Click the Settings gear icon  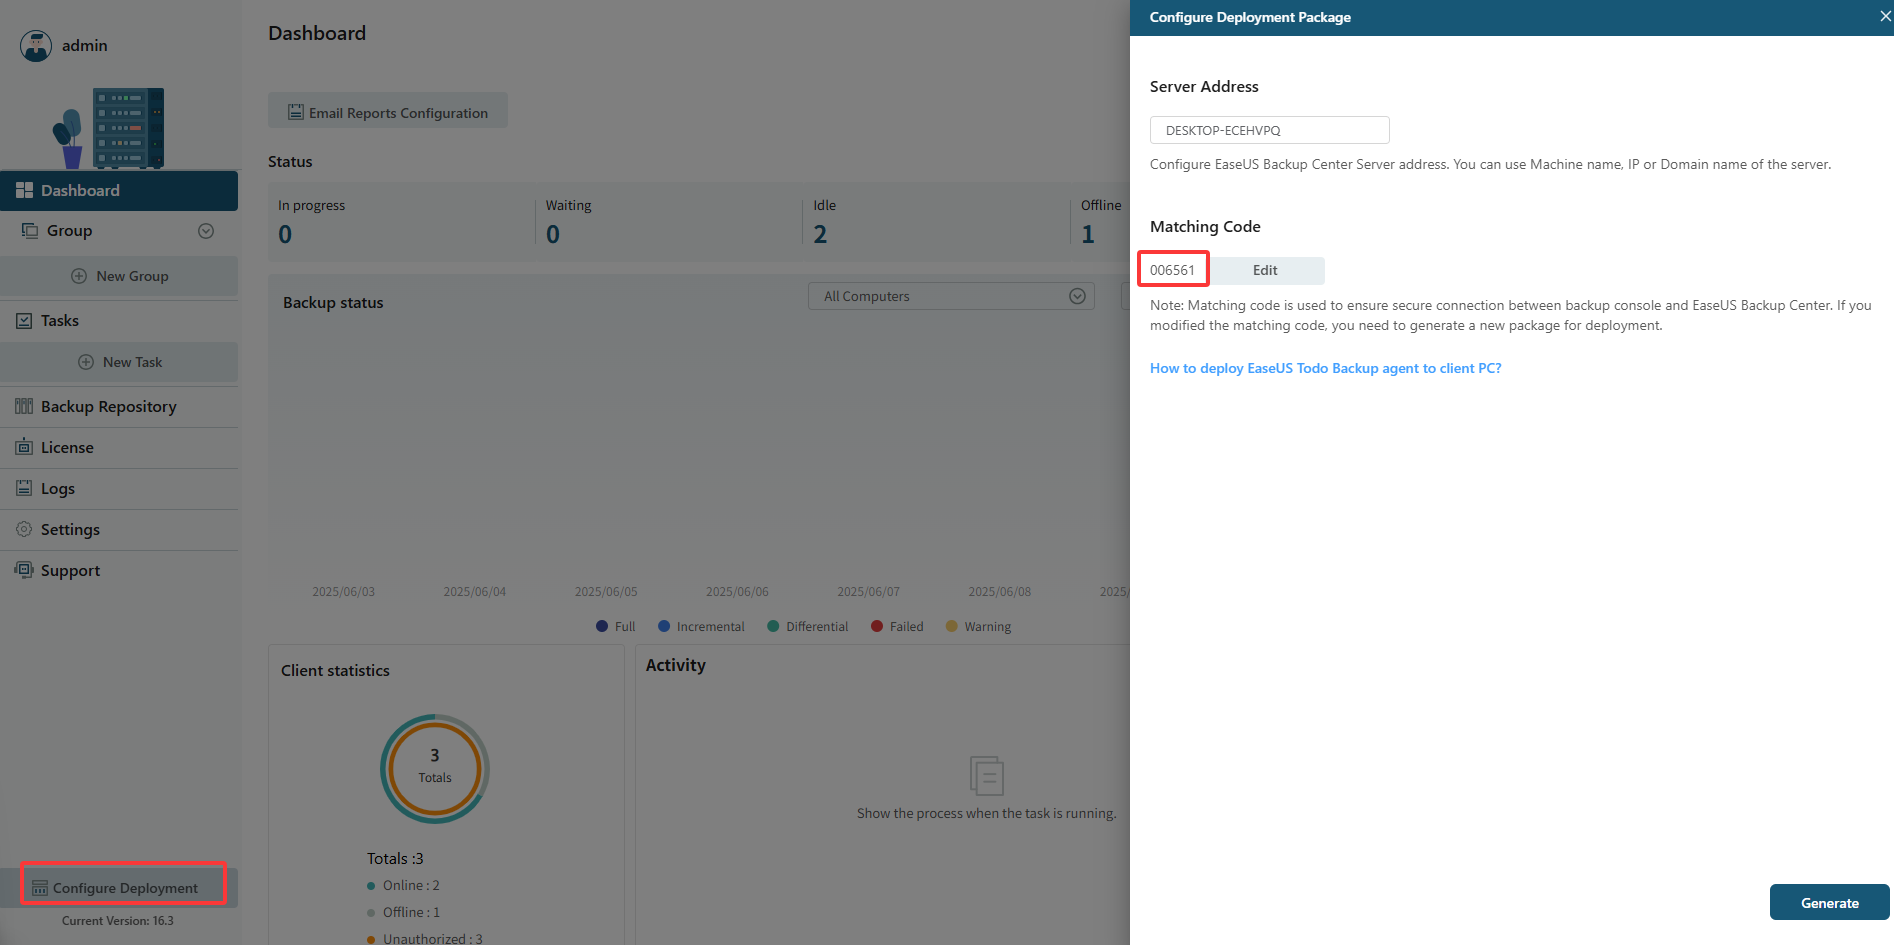(24, 529)
